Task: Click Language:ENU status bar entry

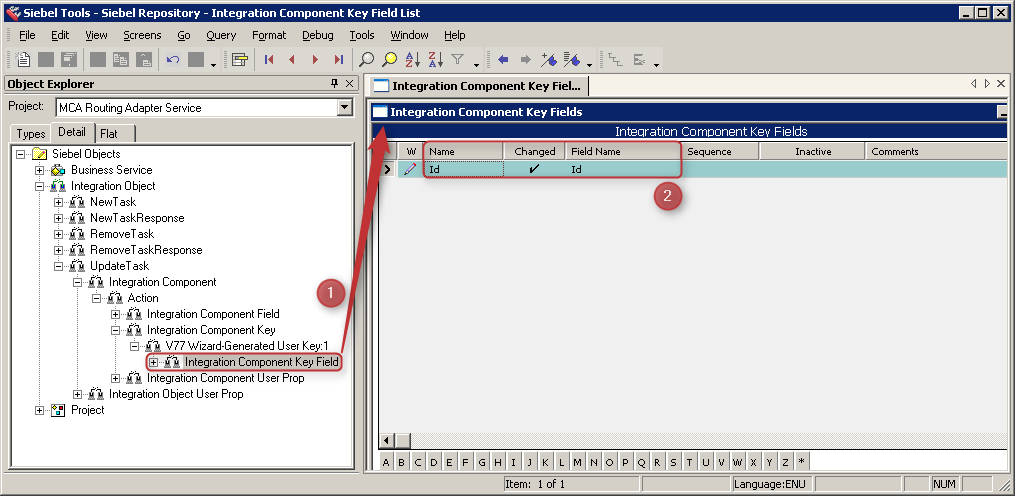Action: pos(773,484)
